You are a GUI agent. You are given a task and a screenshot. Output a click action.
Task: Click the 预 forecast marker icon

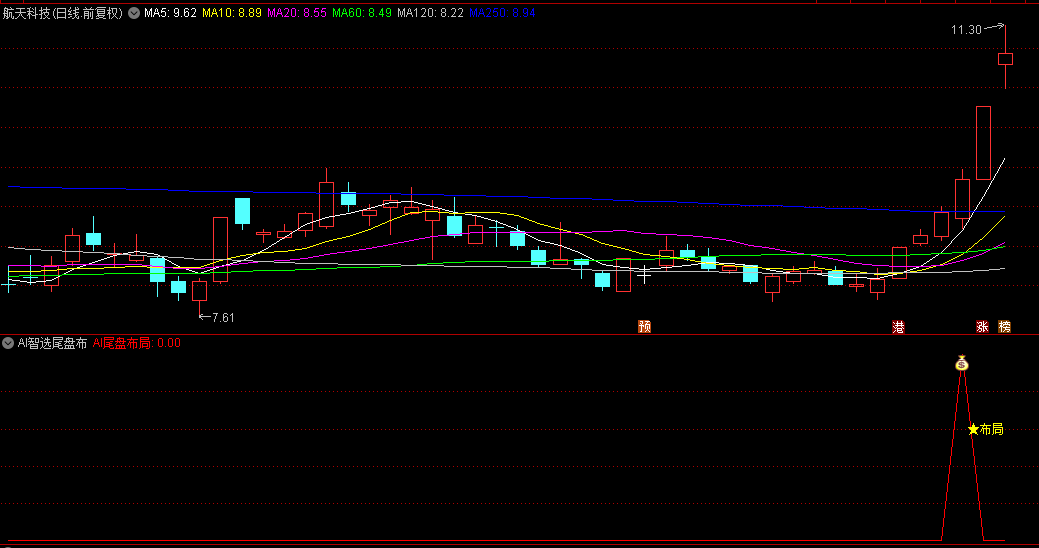[644, 326]
